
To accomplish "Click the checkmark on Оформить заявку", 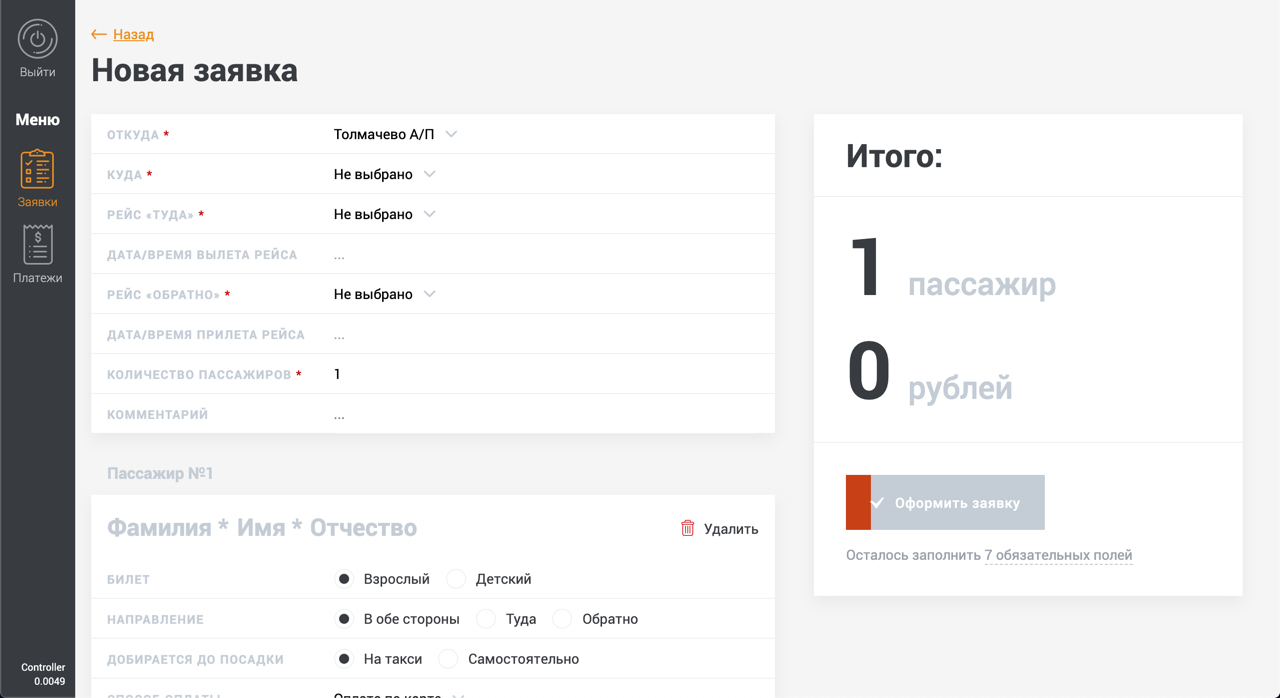I will (878, 503).
